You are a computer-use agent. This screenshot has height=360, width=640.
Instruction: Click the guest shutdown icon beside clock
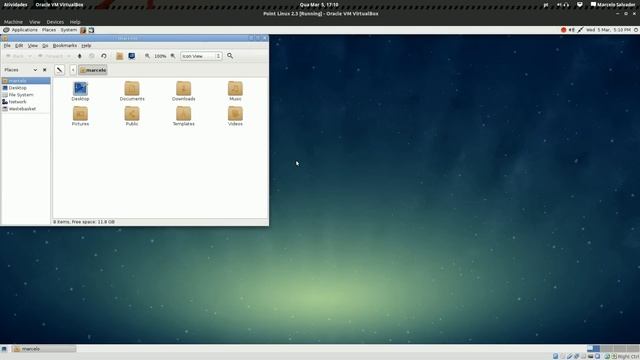636,30
